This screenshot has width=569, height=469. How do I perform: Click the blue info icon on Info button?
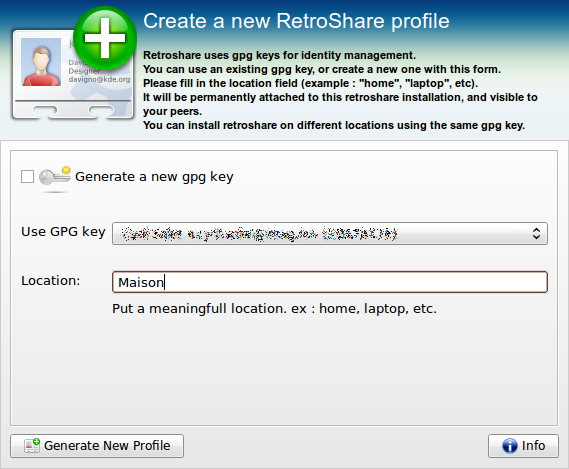click(509, 446)
